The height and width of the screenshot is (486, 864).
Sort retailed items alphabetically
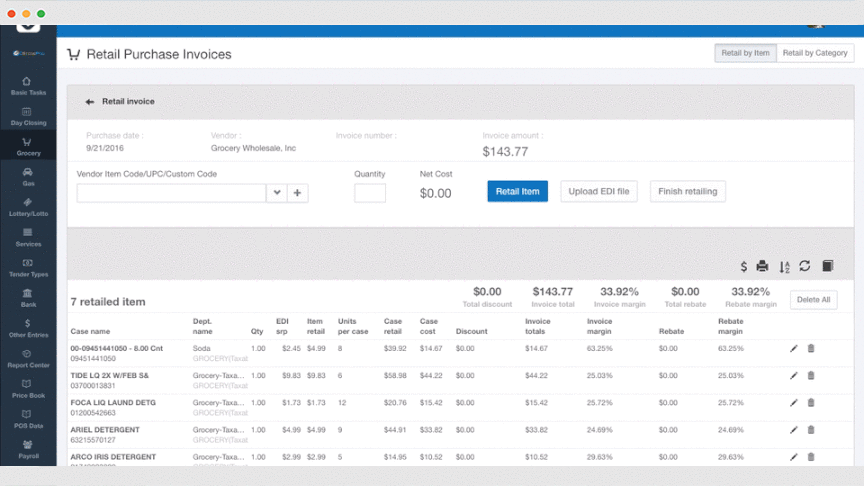click(x=784, y=267)
